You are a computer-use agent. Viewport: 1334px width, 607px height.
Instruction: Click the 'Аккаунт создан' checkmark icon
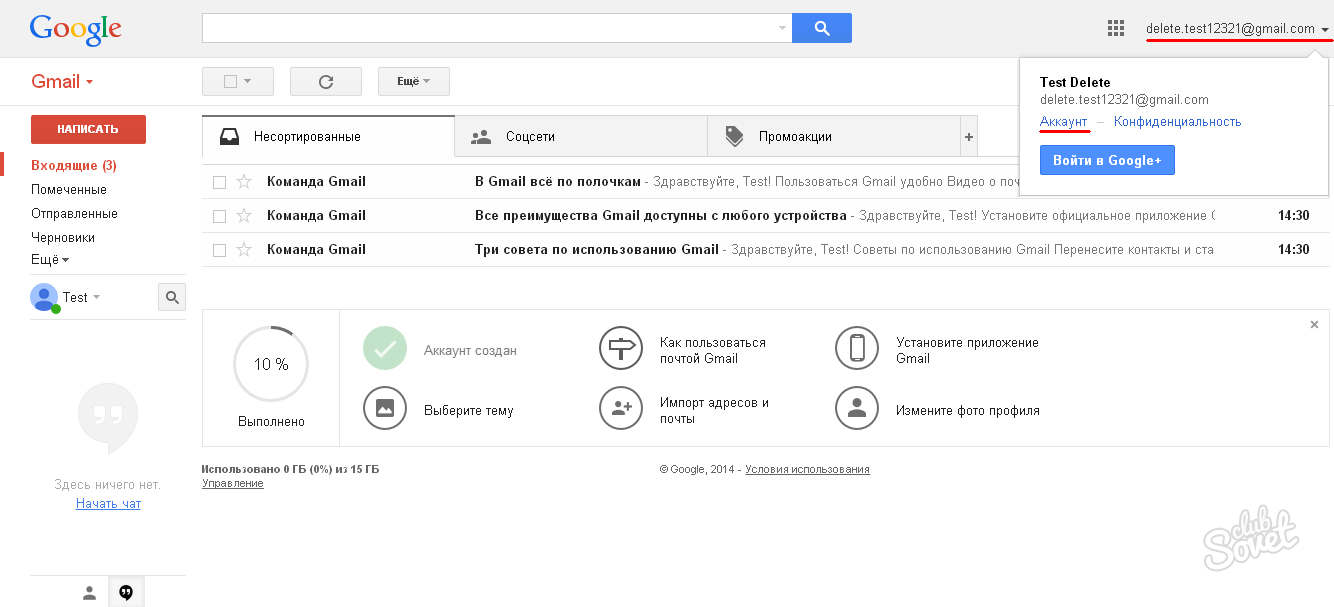click(385, 349)
